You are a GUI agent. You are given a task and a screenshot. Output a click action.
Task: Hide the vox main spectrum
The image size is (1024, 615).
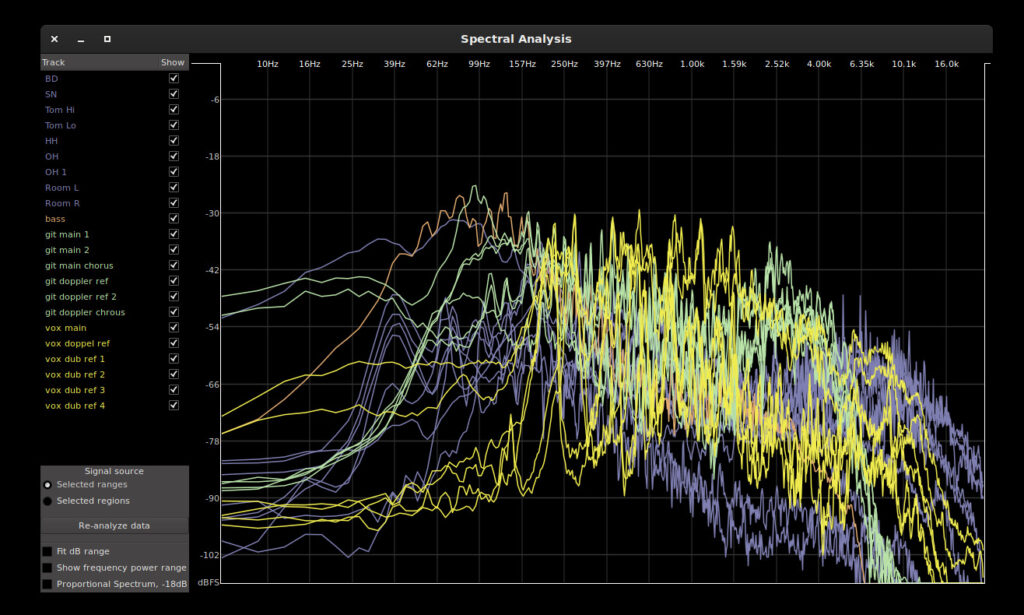pyautogui.click(x=174, y=327)
